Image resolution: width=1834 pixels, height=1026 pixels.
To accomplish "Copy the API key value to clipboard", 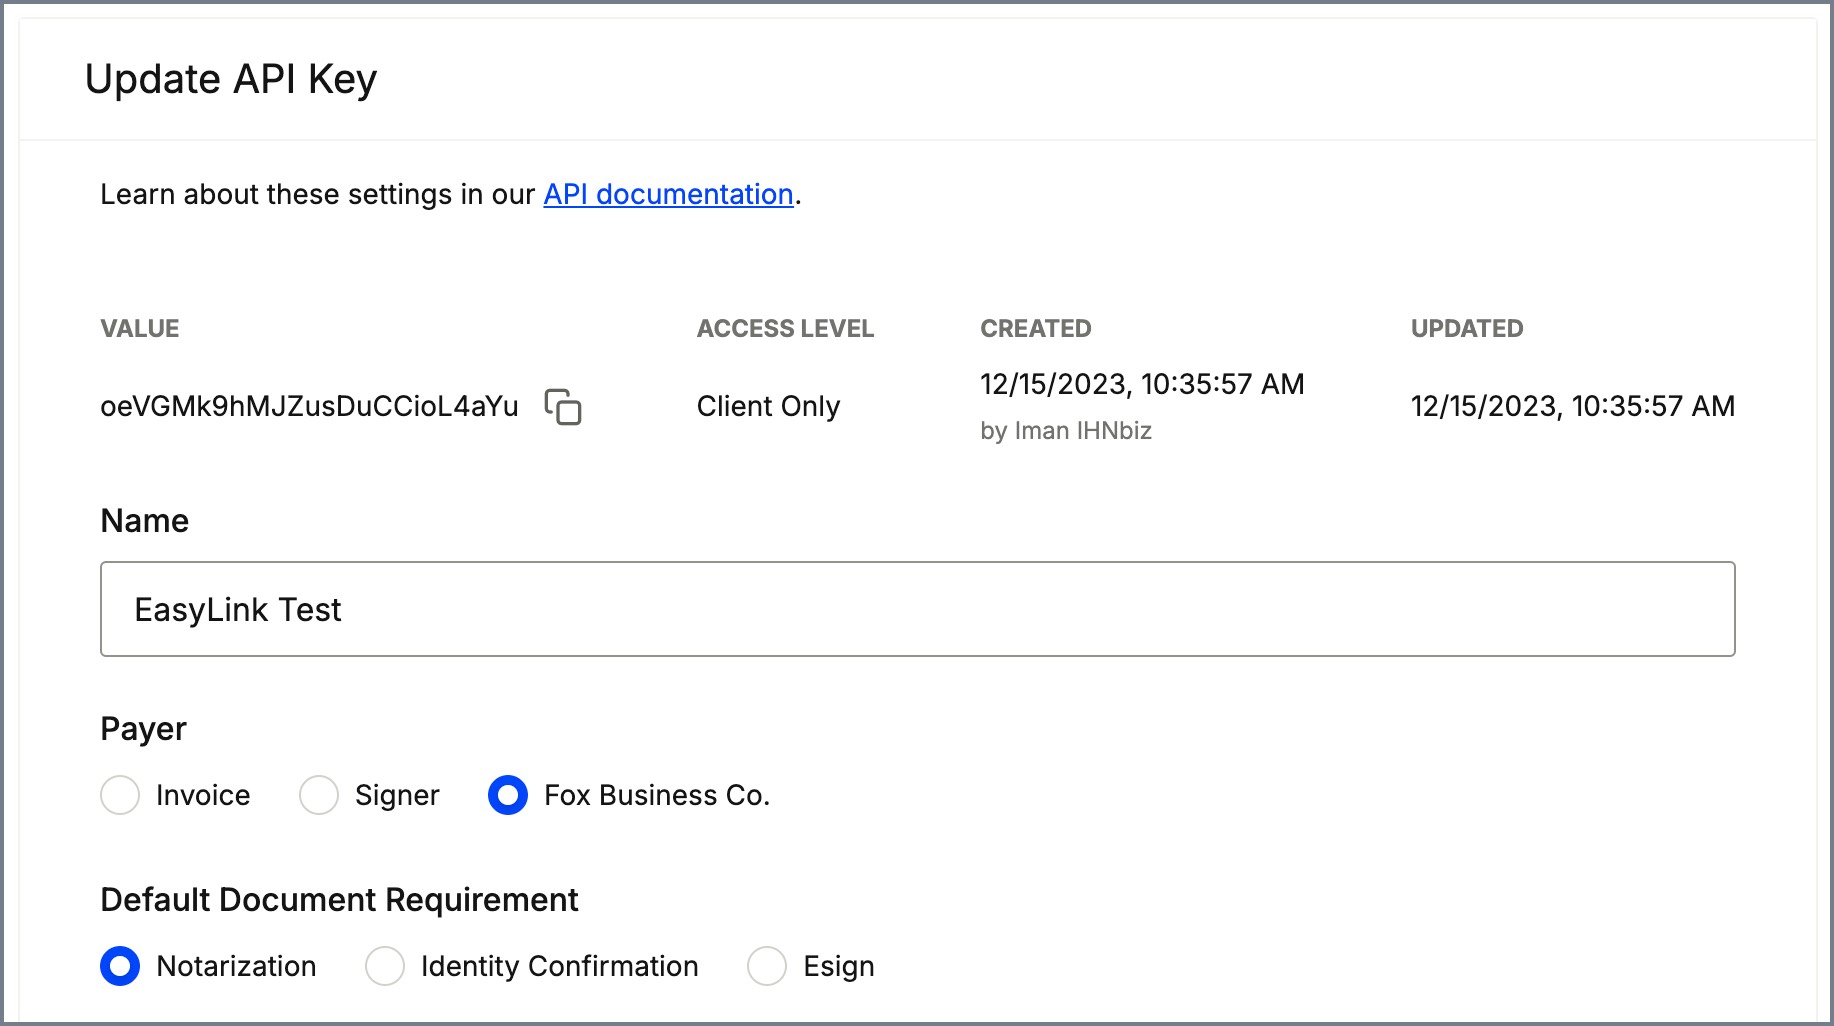I will [563, 407].
